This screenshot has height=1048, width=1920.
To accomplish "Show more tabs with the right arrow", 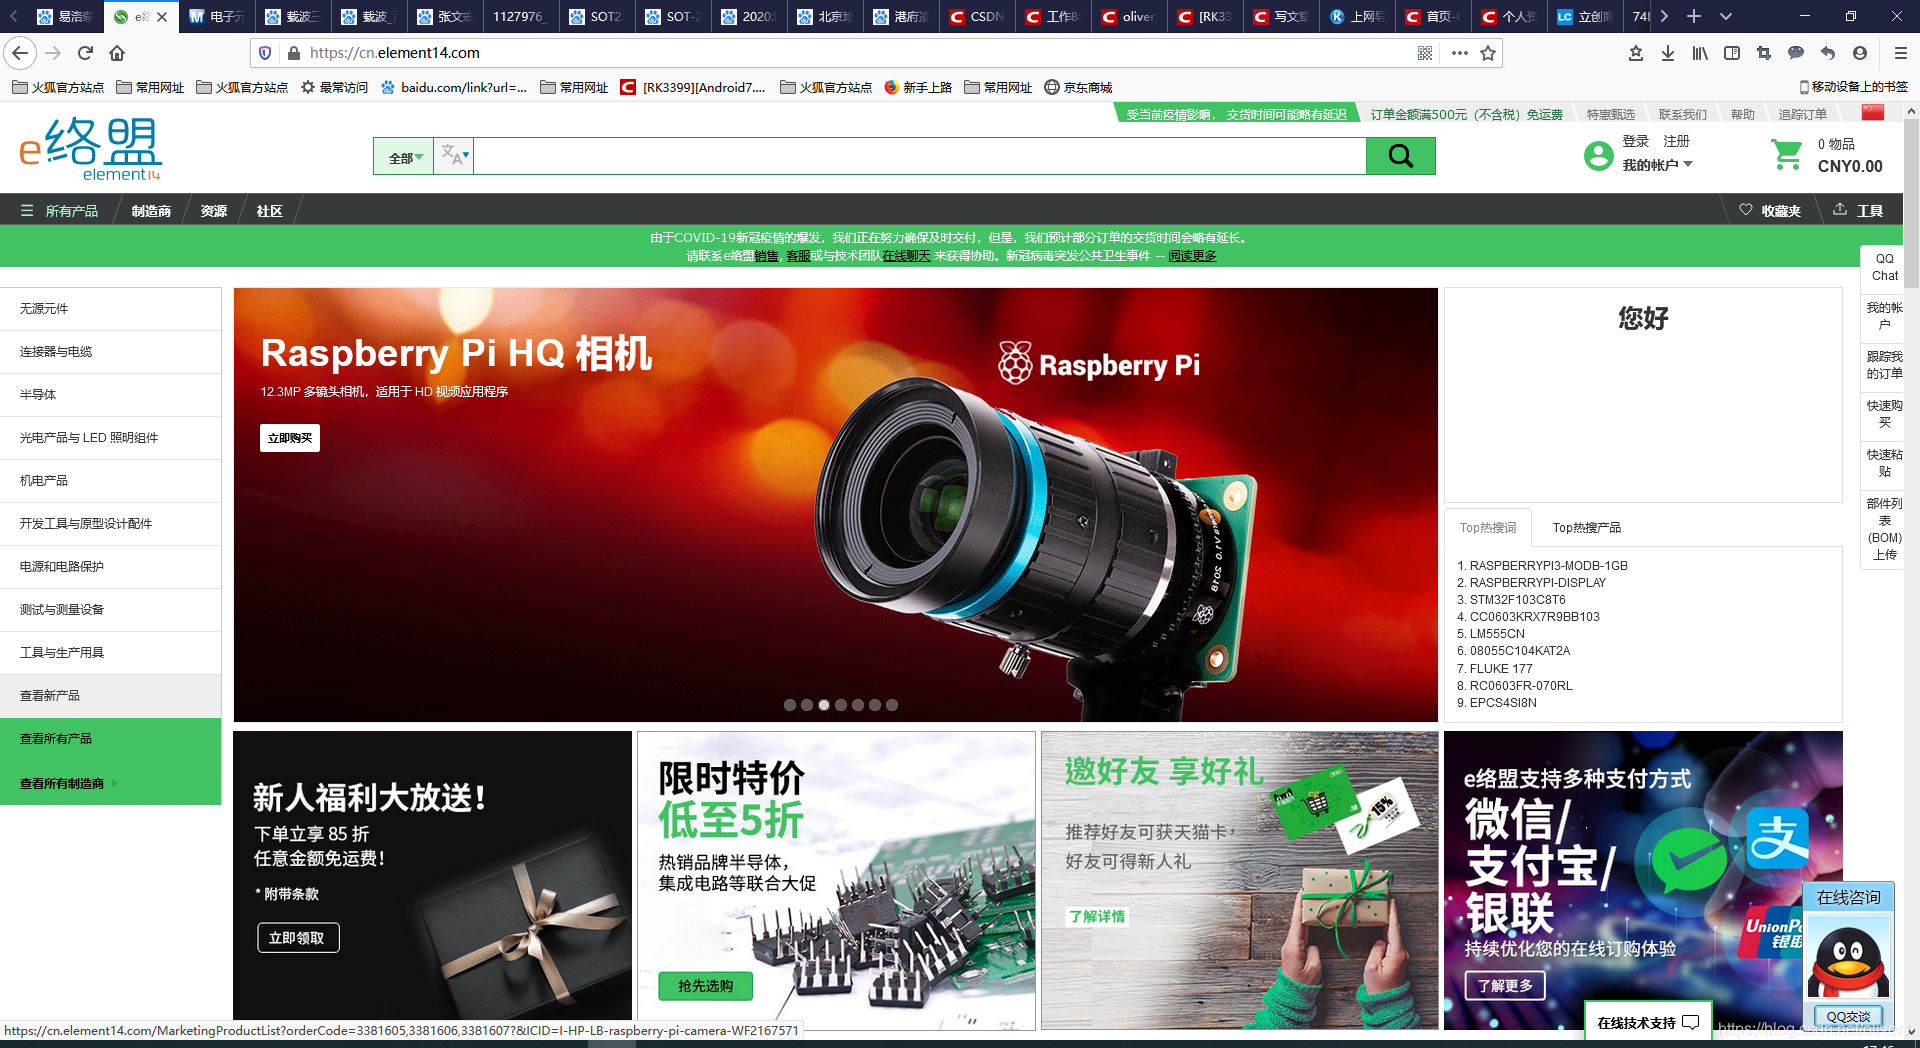I will (1664, 16).
